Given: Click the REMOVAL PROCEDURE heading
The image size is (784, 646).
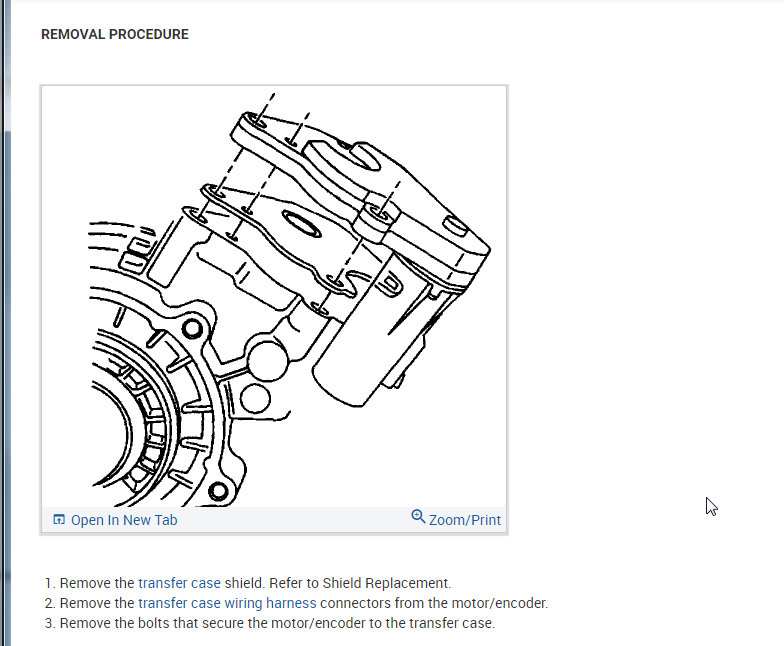Looking at the screenshot, I should [x=115, y=34].
